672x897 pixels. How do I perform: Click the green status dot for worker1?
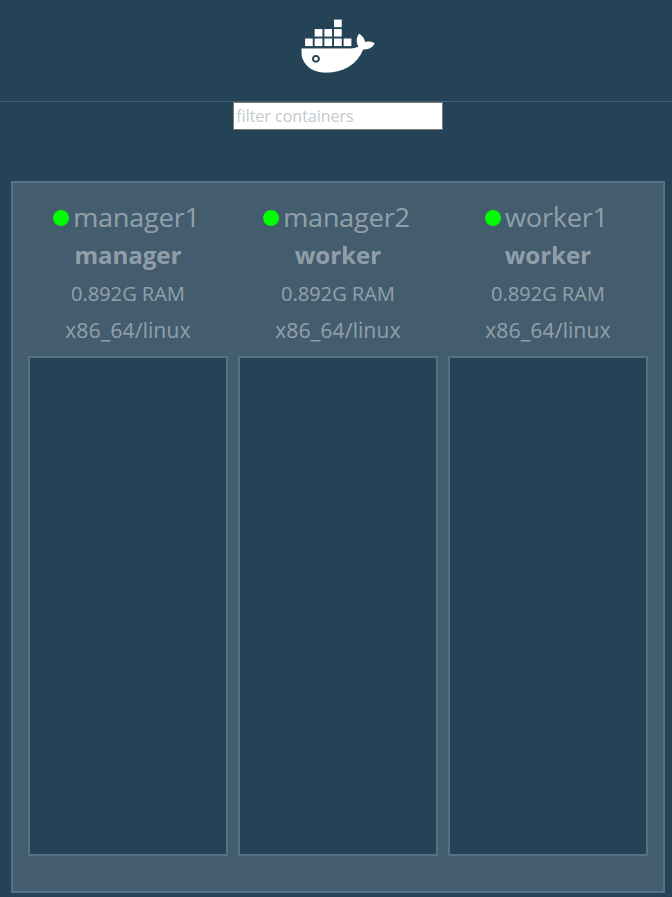coord(493,218)
